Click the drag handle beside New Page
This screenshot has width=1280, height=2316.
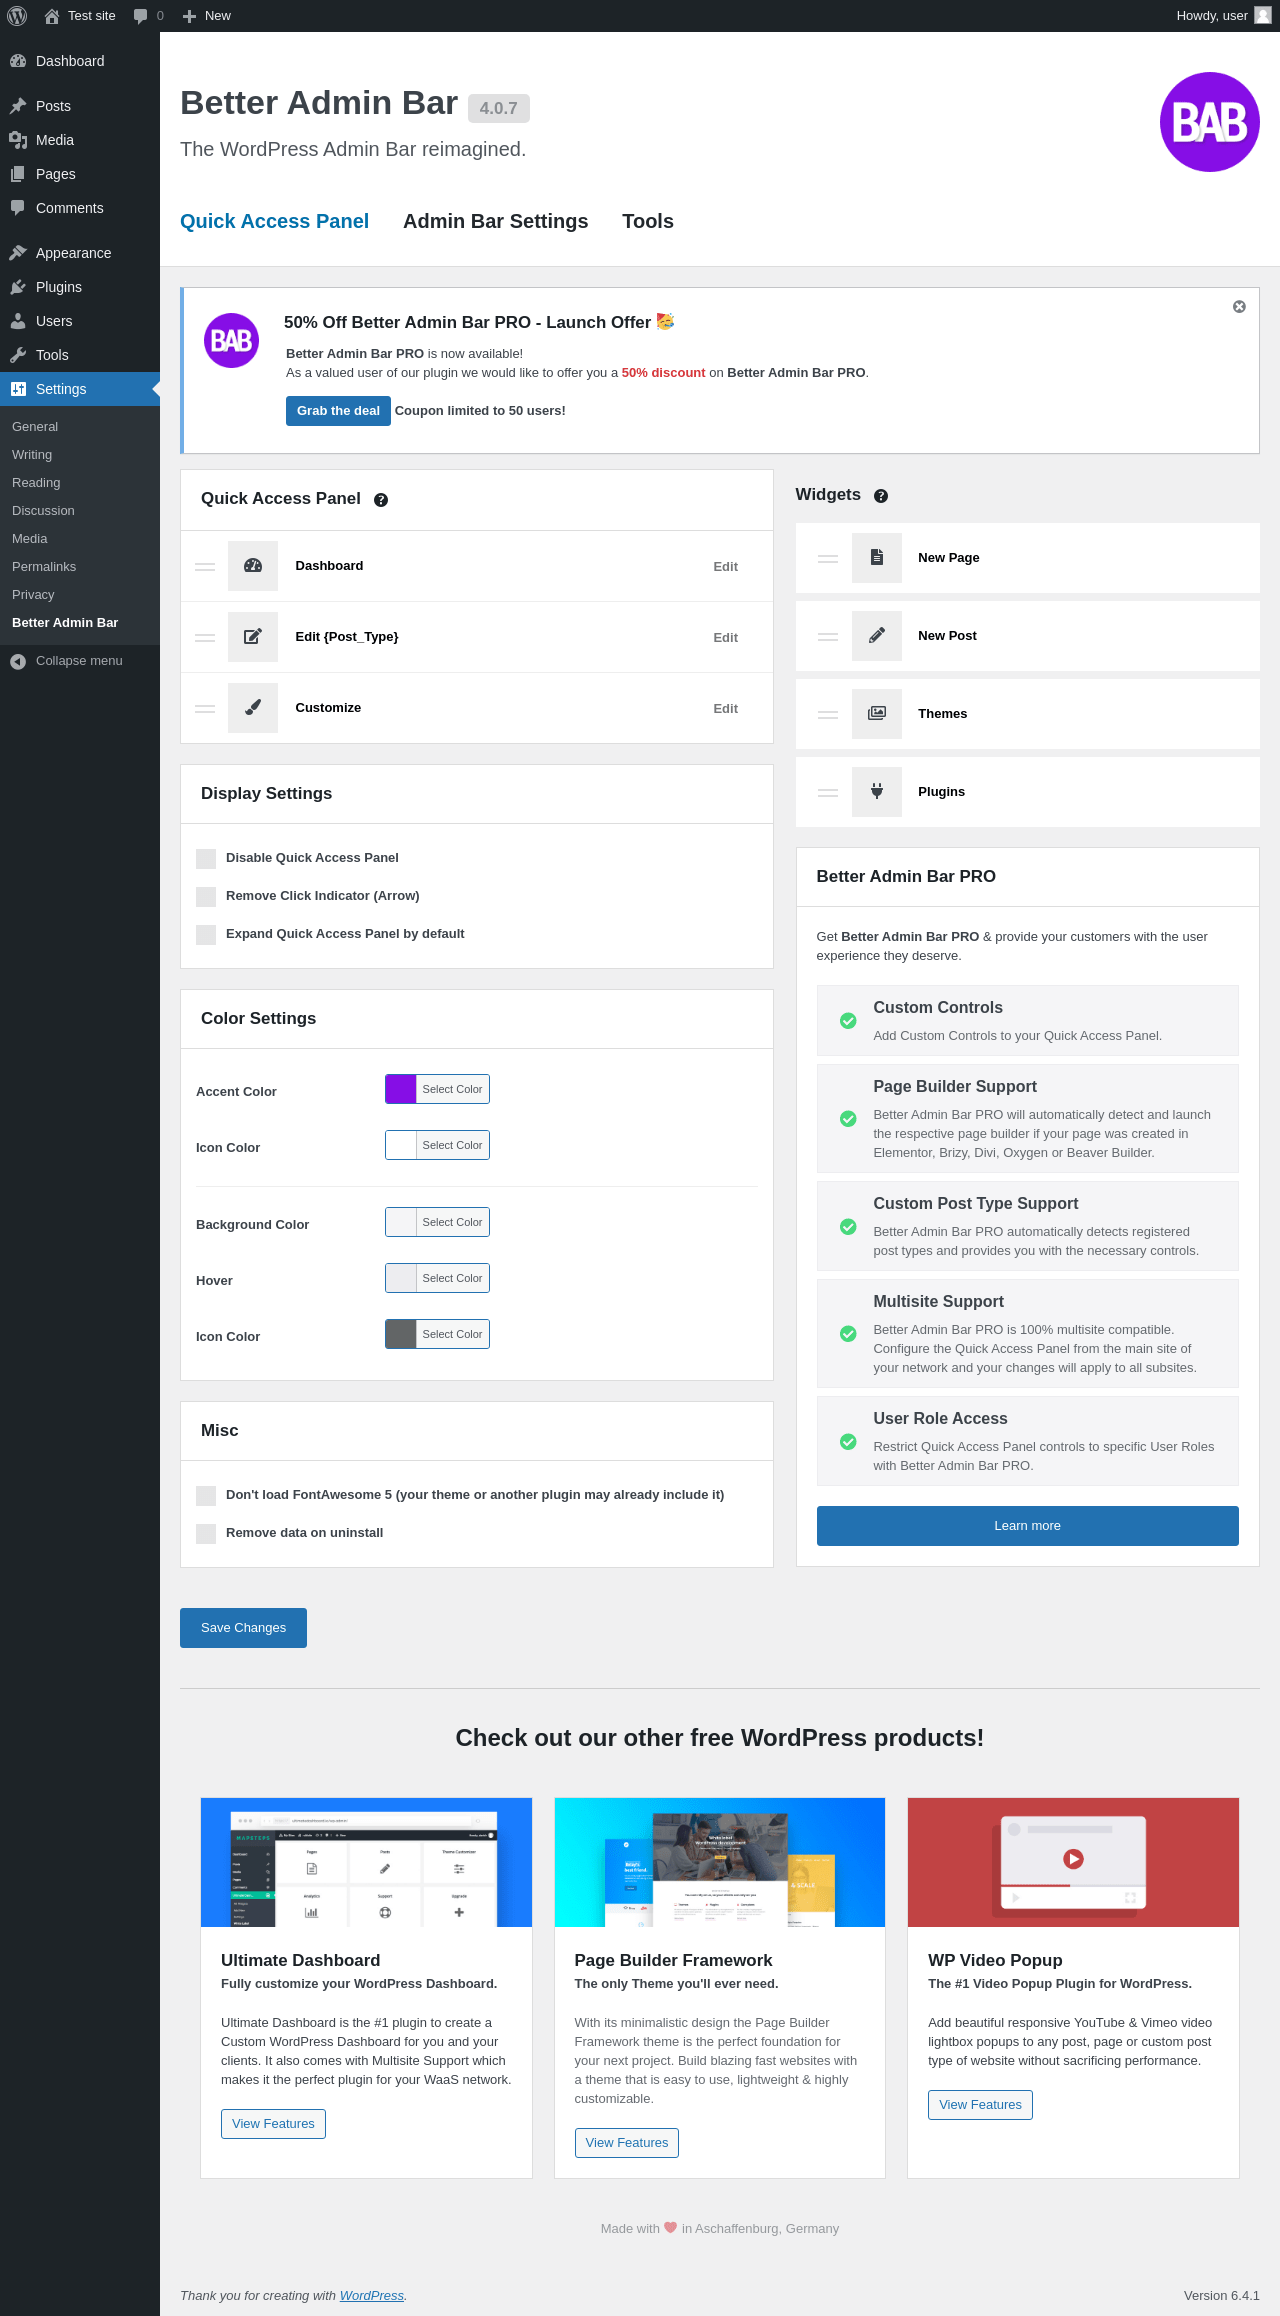(828, 559)
